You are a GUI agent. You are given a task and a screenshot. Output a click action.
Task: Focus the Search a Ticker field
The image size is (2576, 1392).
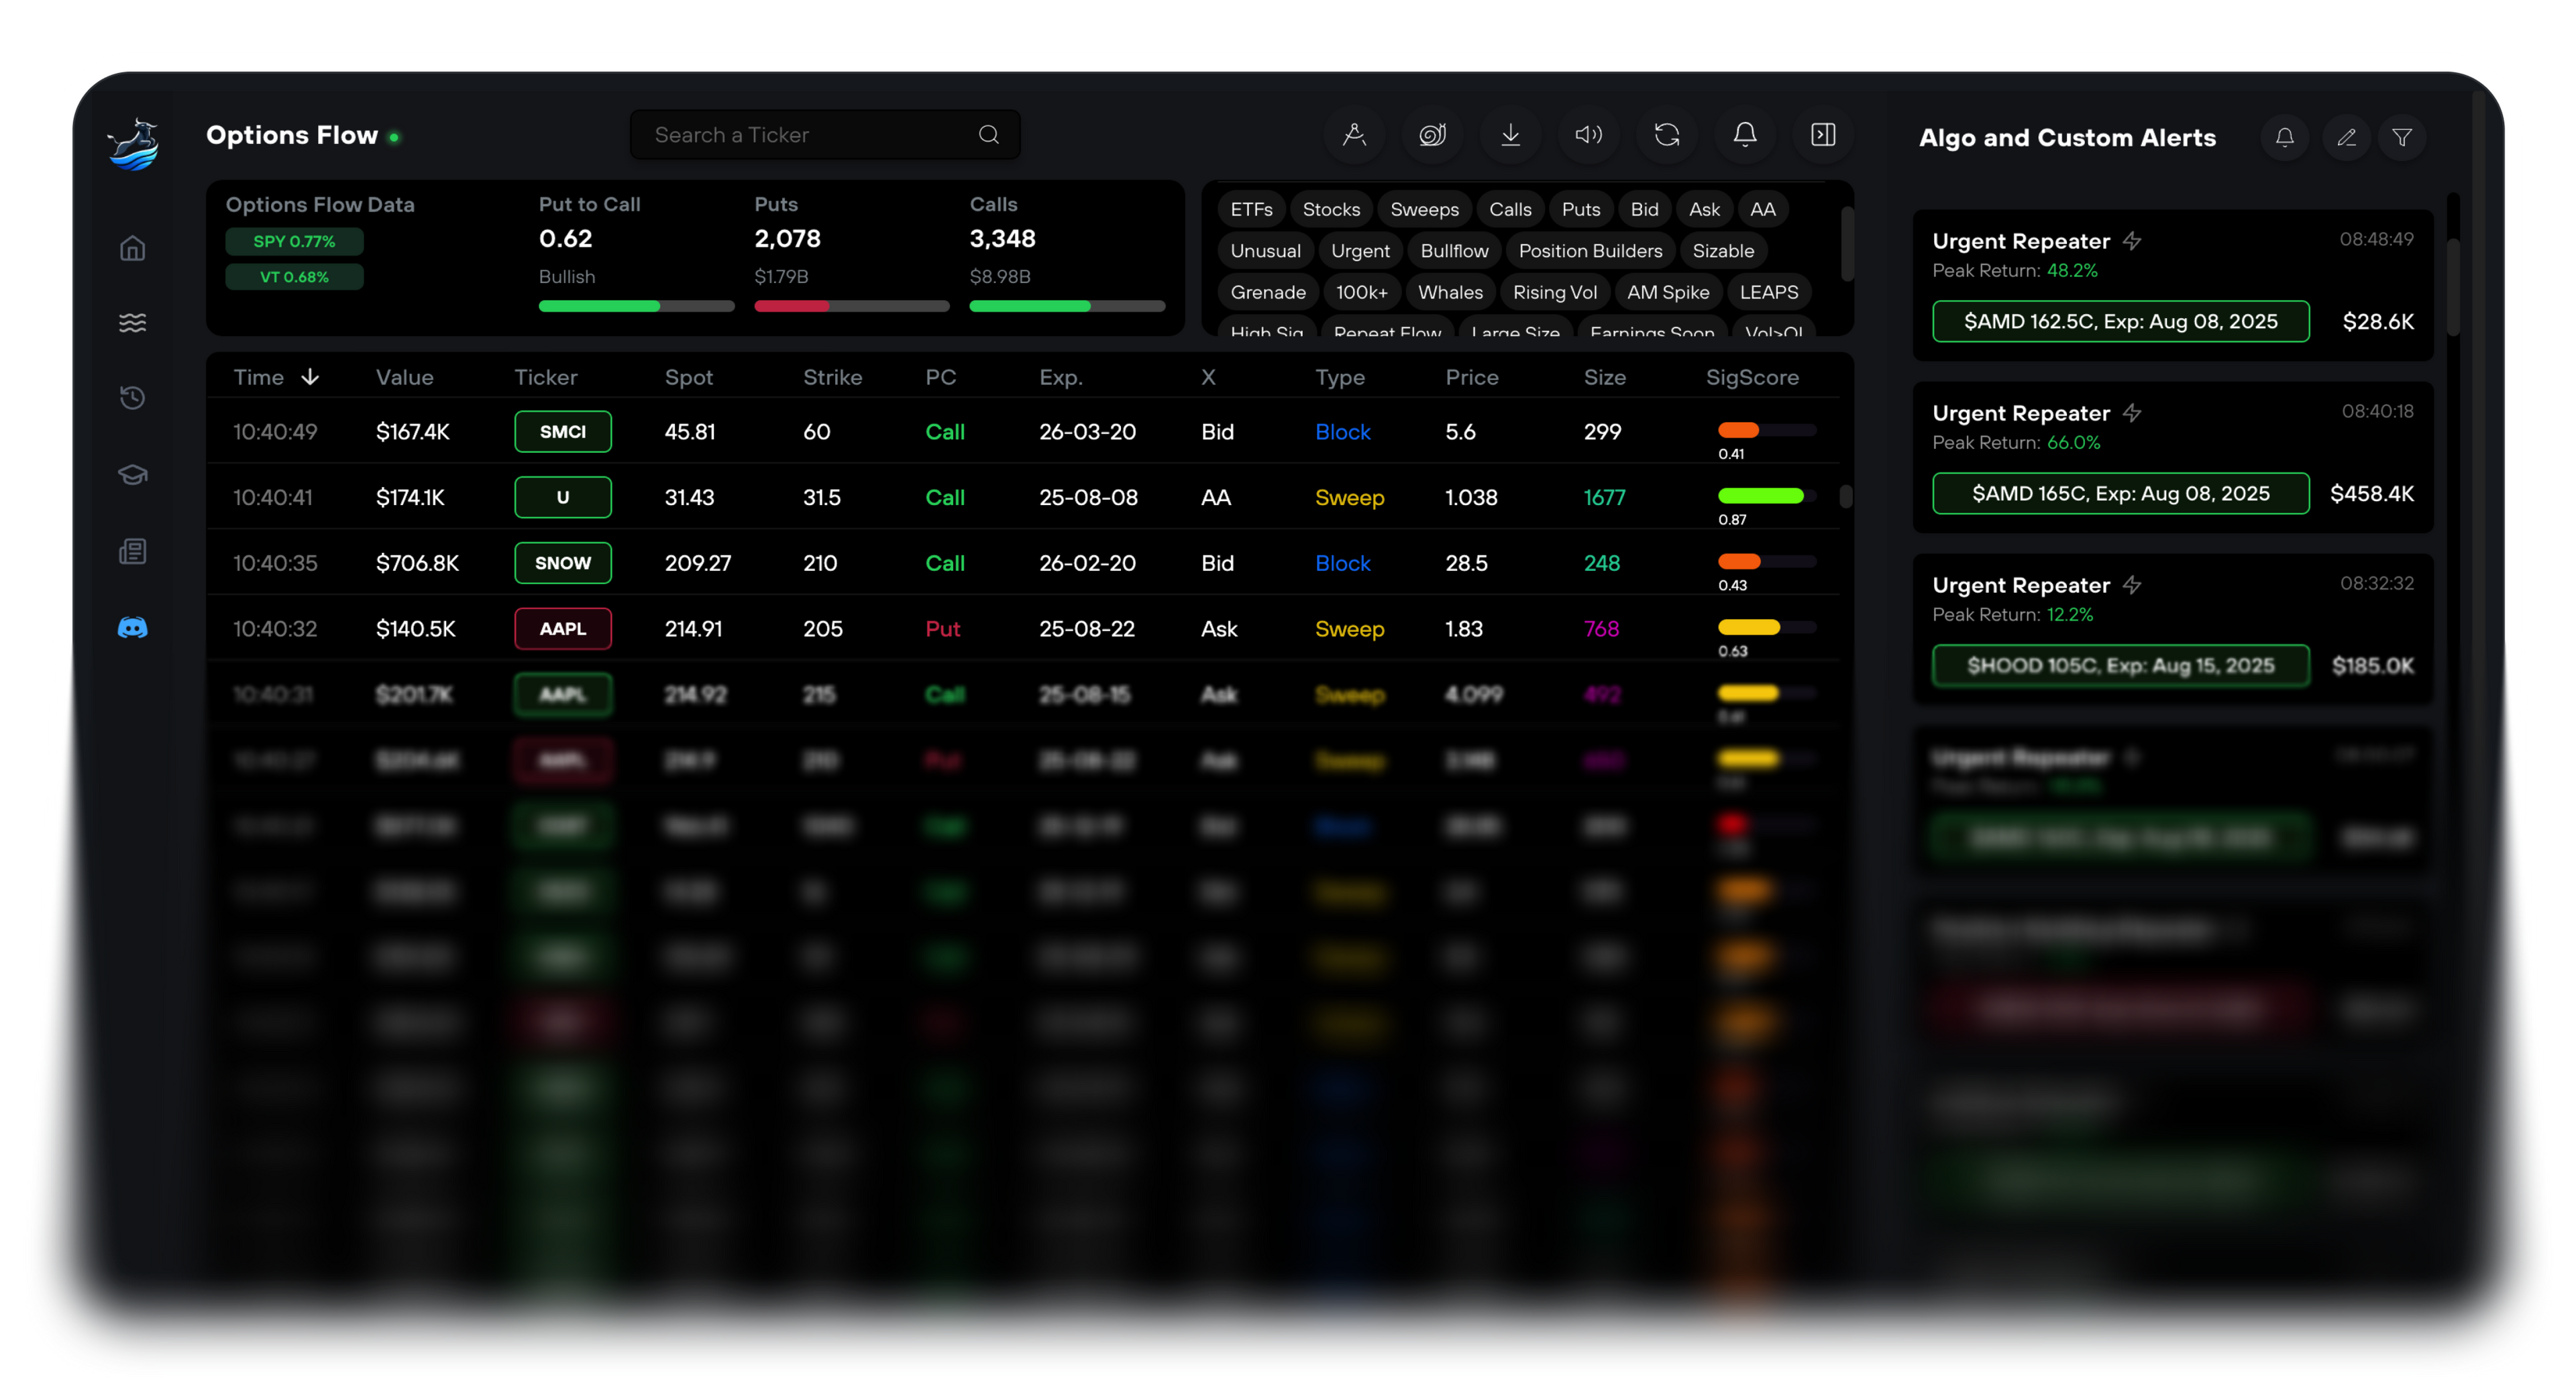pos(825,135)
